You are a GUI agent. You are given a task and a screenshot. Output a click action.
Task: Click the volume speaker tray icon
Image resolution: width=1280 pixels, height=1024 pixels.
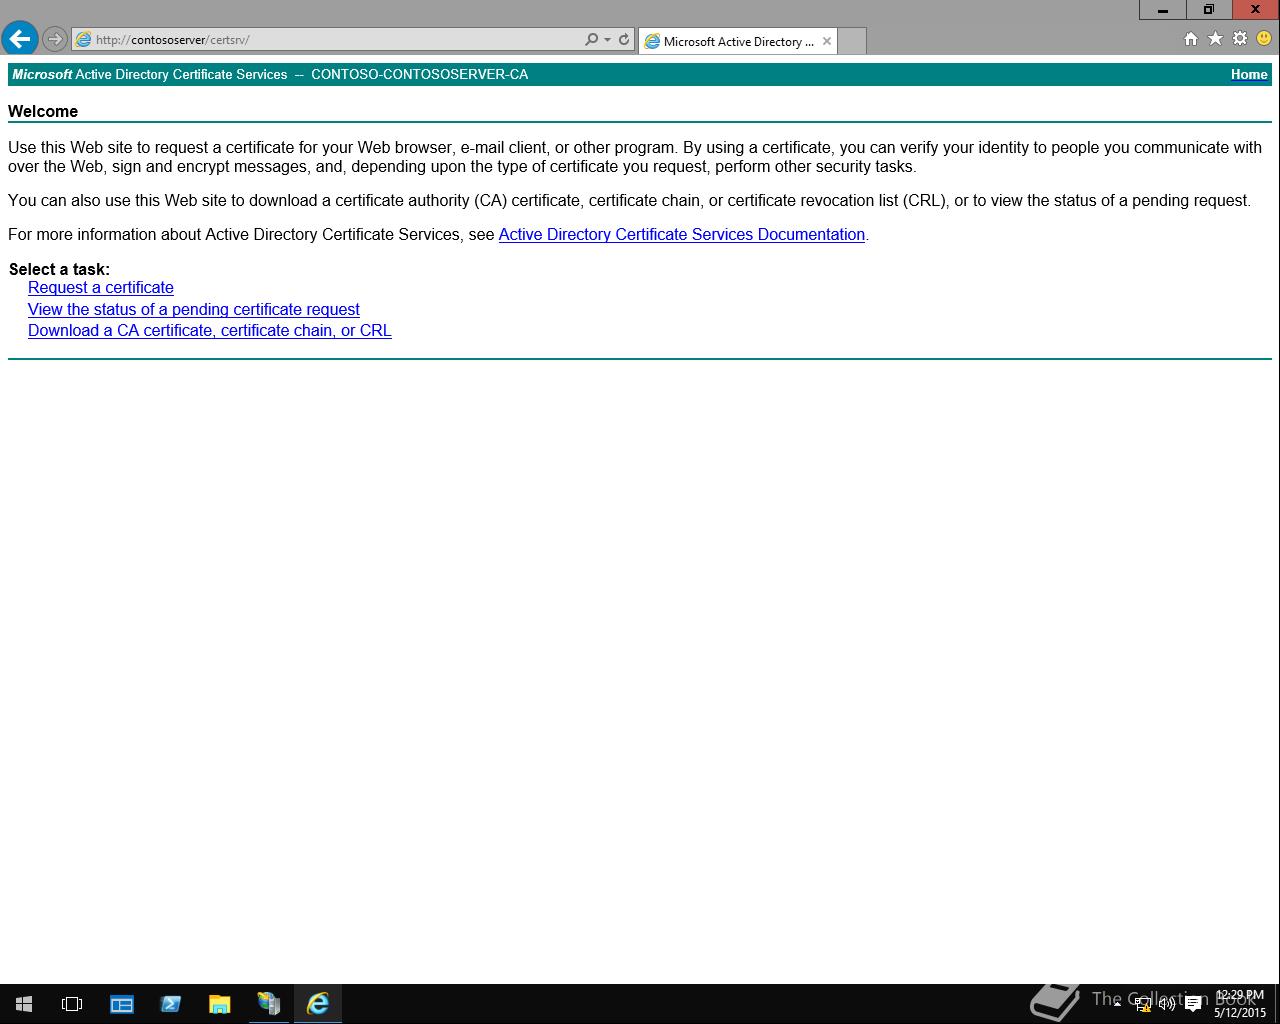click(1167, 1004)
